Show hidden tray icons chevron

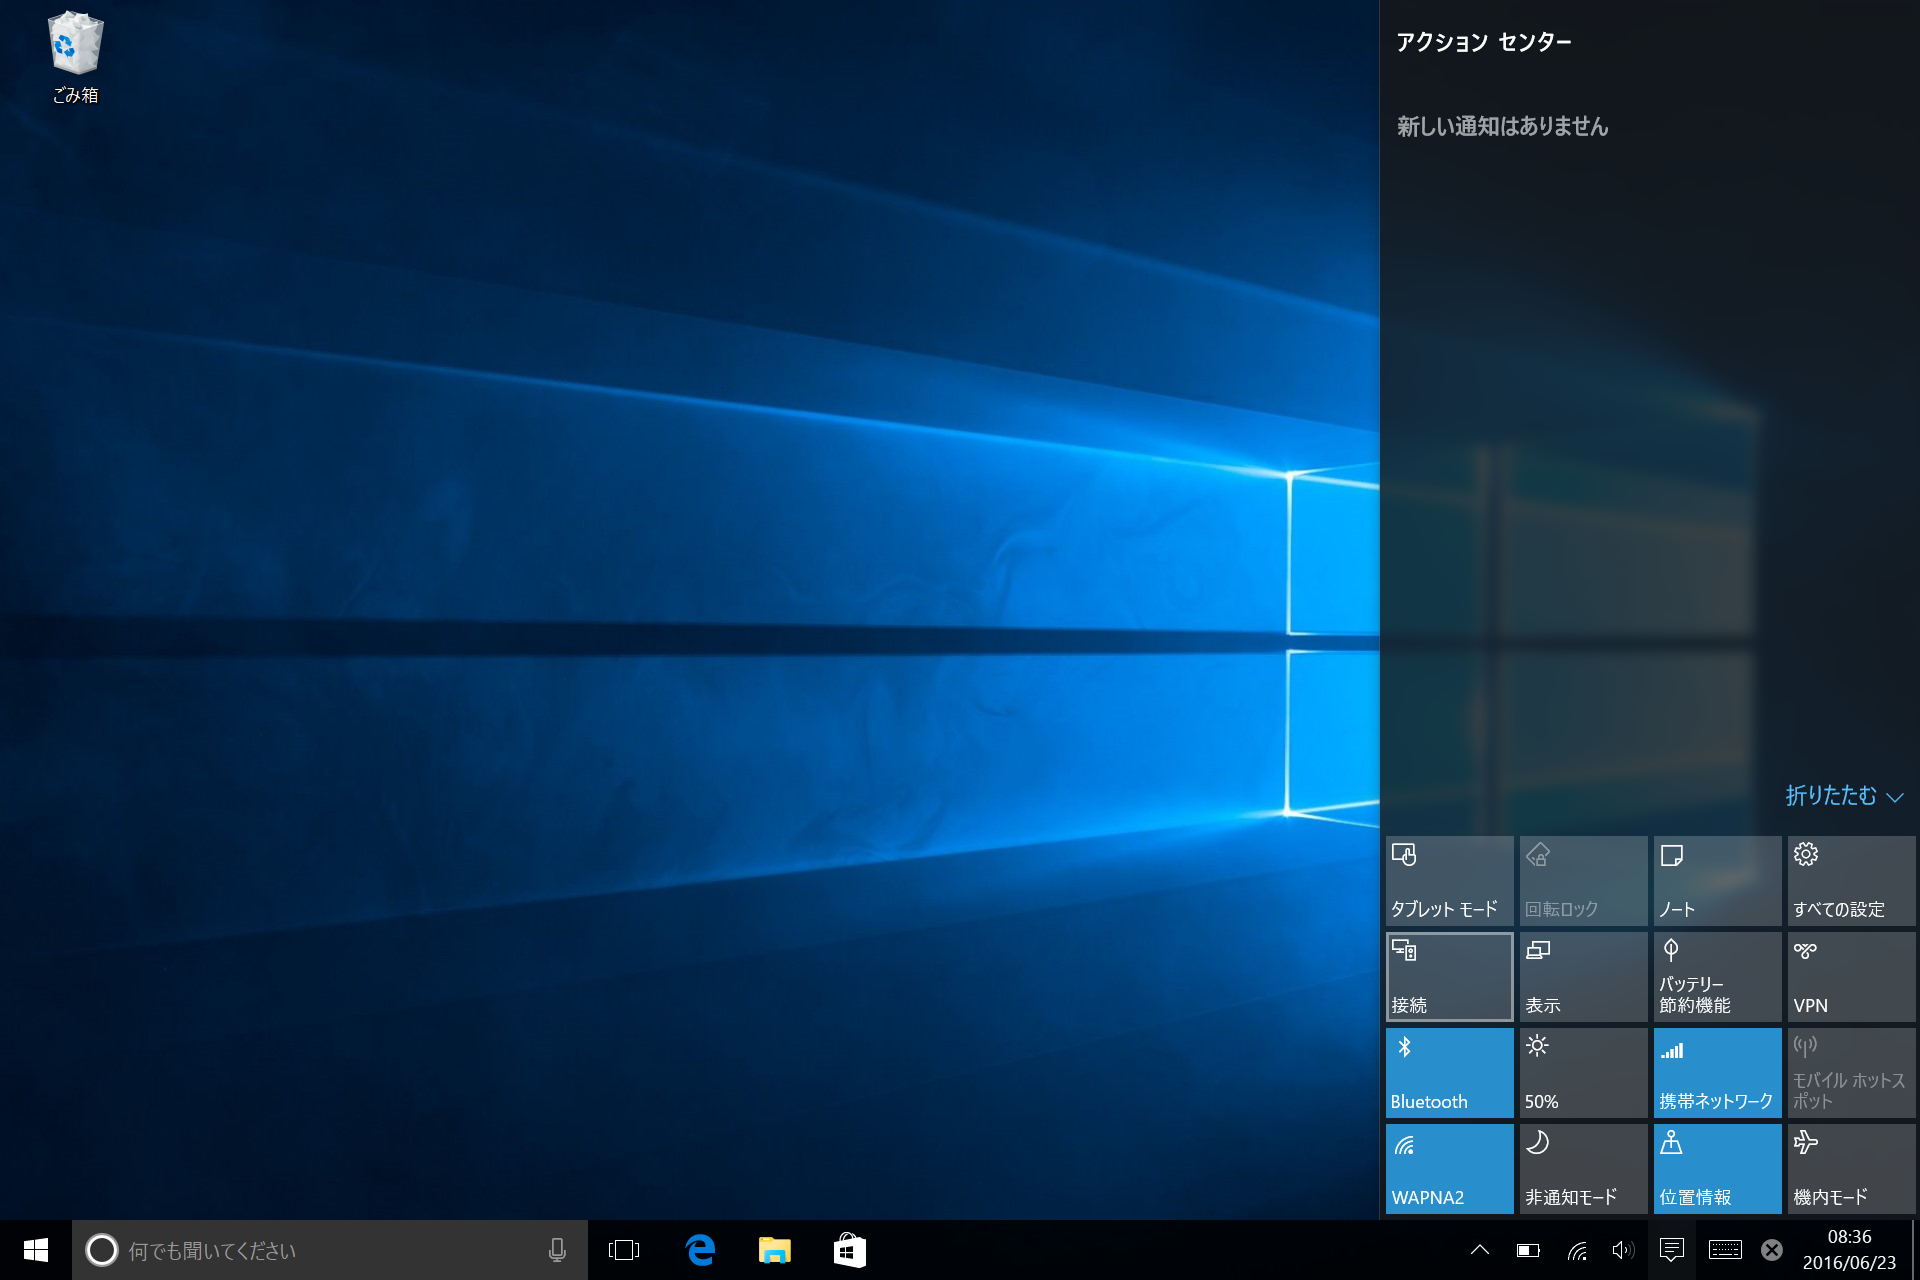coord(1480,1250)
